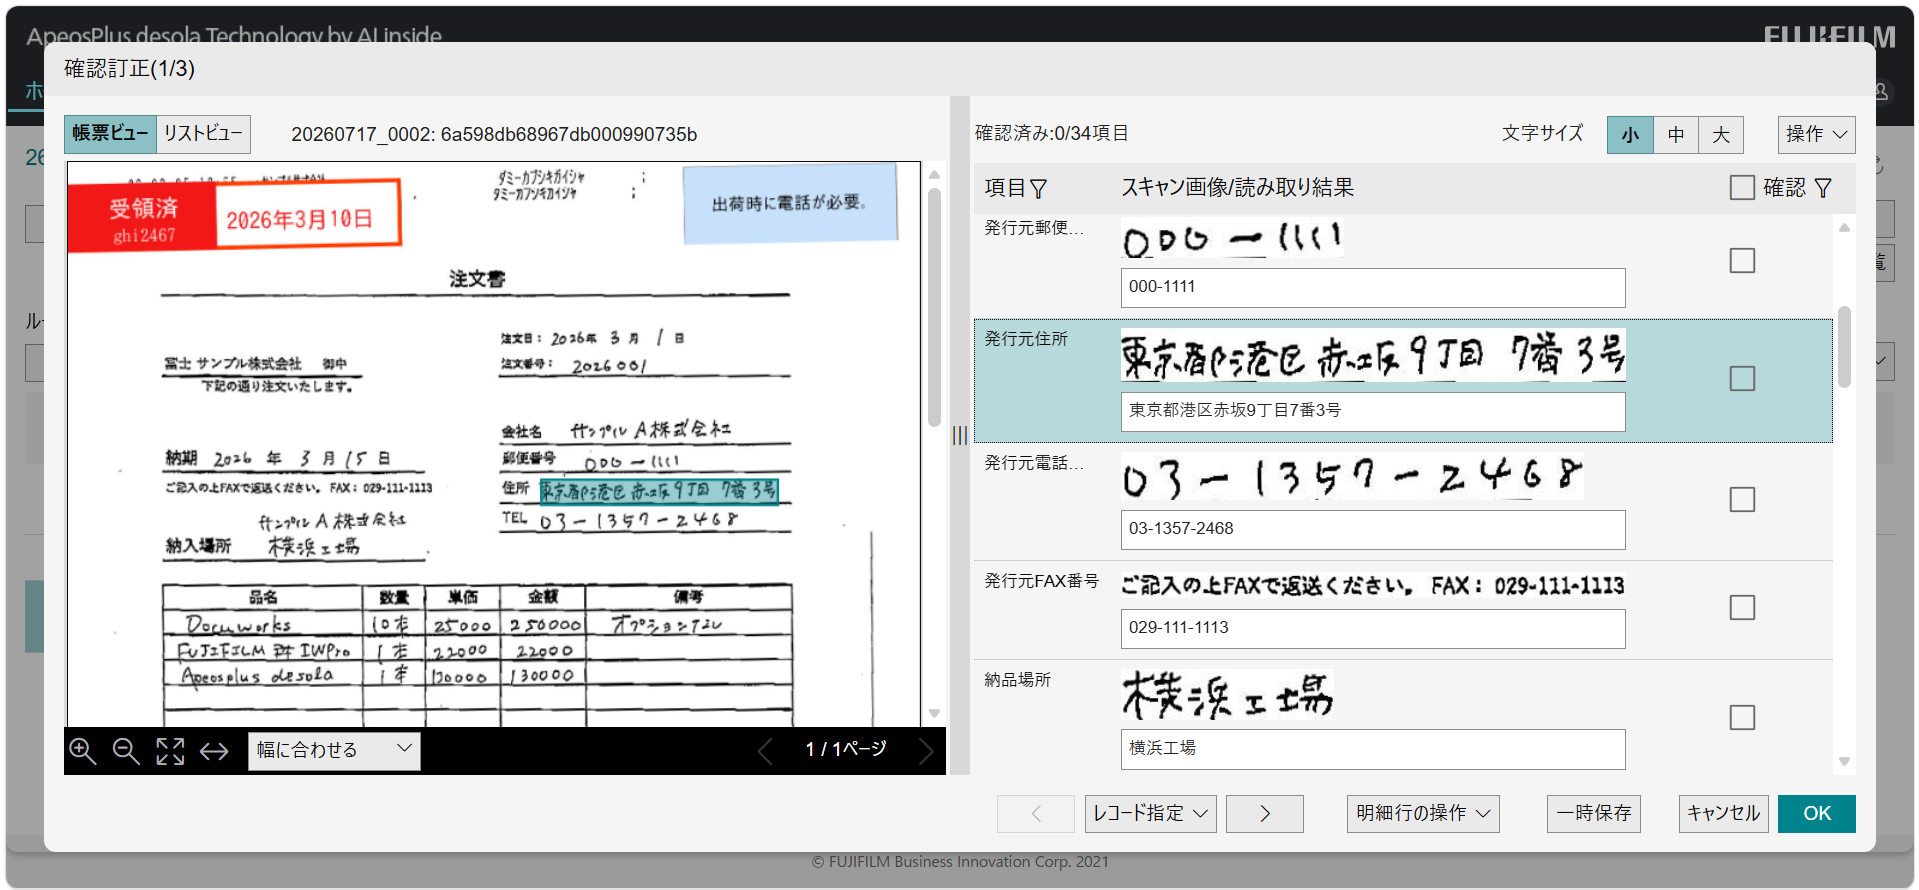Click file name 20260717_0002 text
This screenshot has height=890, width=1919.
(494, 134)
